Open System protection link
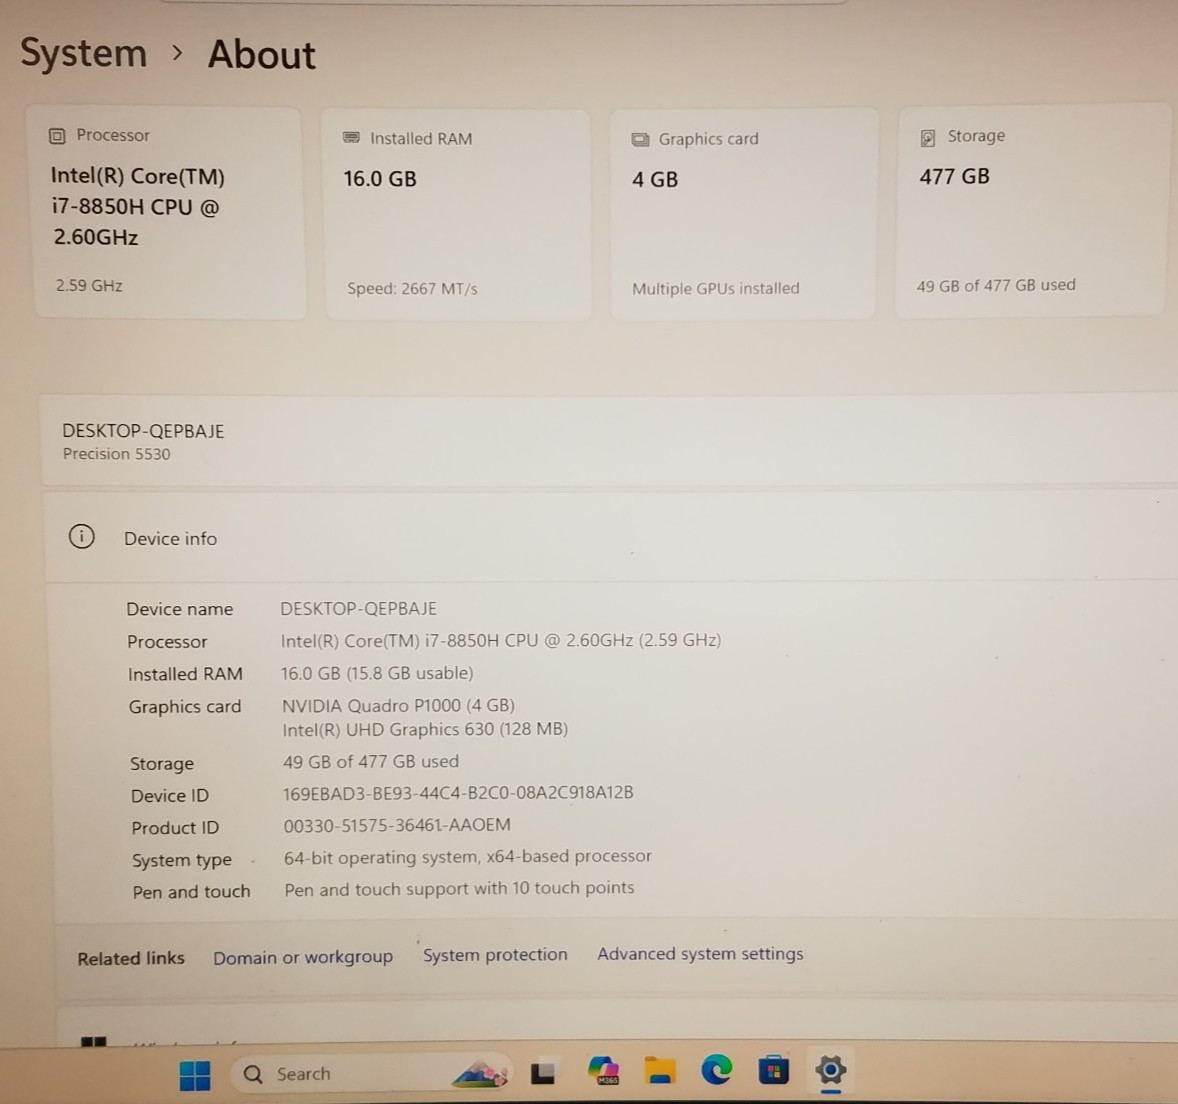 click(495, 955)
